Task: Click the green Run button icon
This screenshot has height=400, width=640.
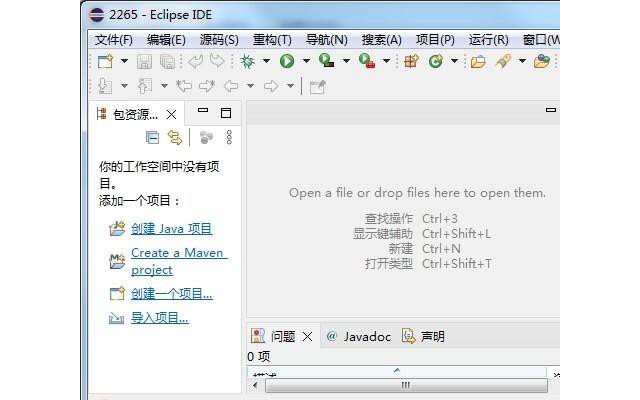Action: pyautogui.click(x=287, y=61)
